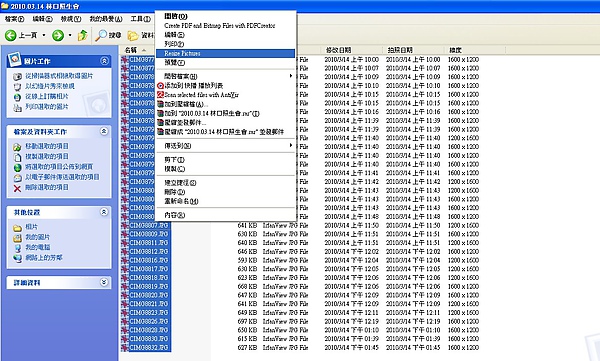Choose 建立捷徑(S) in the context menu
This screenshot has width=600, height=361.
tap(225, 183)
